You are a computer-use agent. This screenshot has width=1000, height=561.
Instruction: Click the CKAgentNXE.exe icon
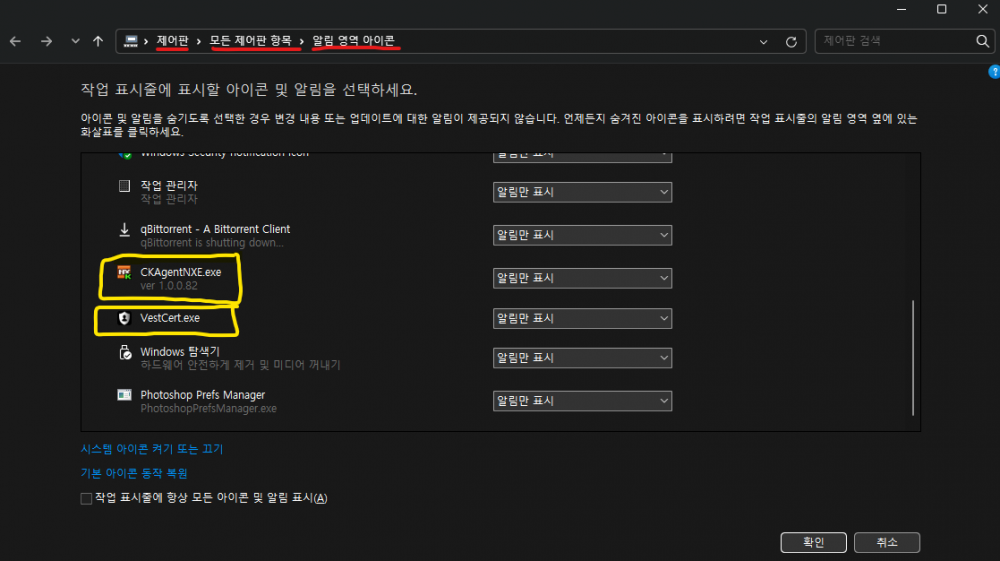pyautogui.click(x=124, y=273)
